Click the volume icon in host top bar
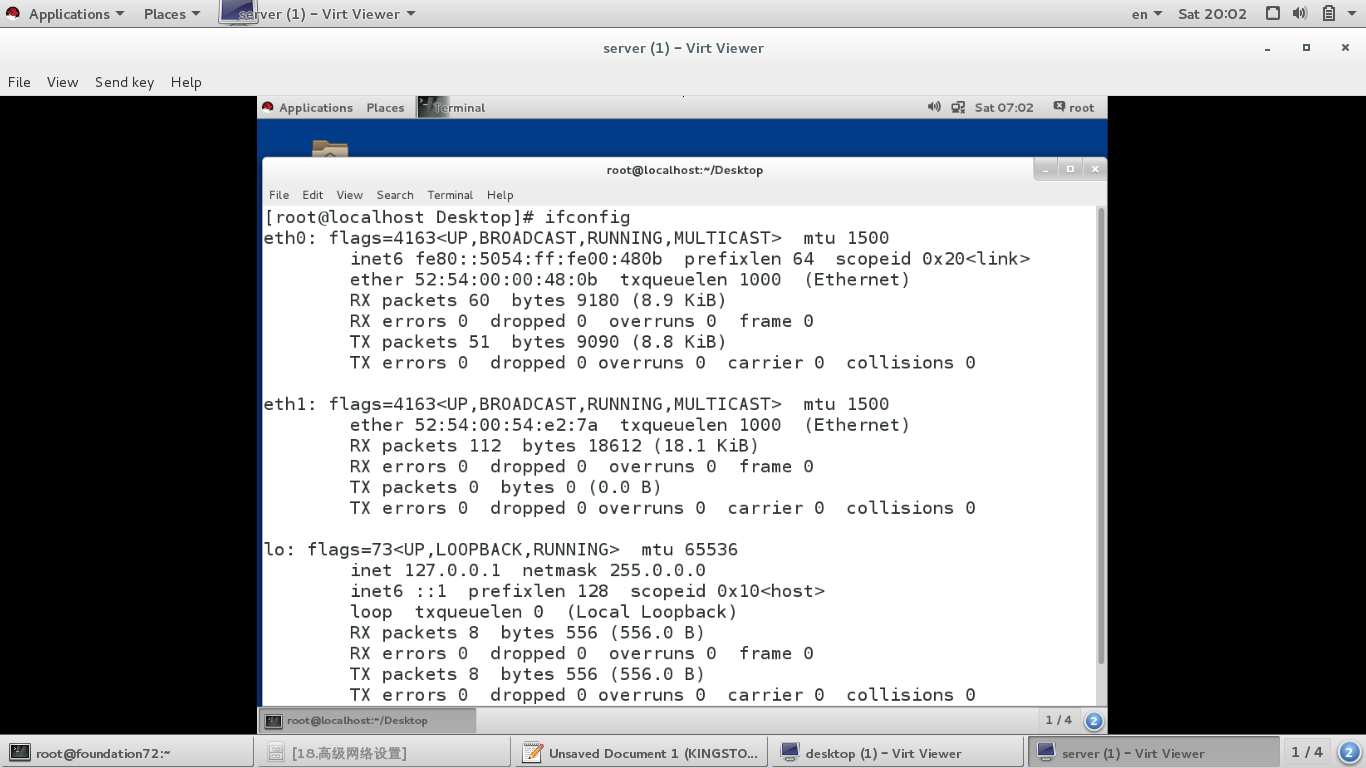This screenshot has width=1366, height=768. [1300, 13]
